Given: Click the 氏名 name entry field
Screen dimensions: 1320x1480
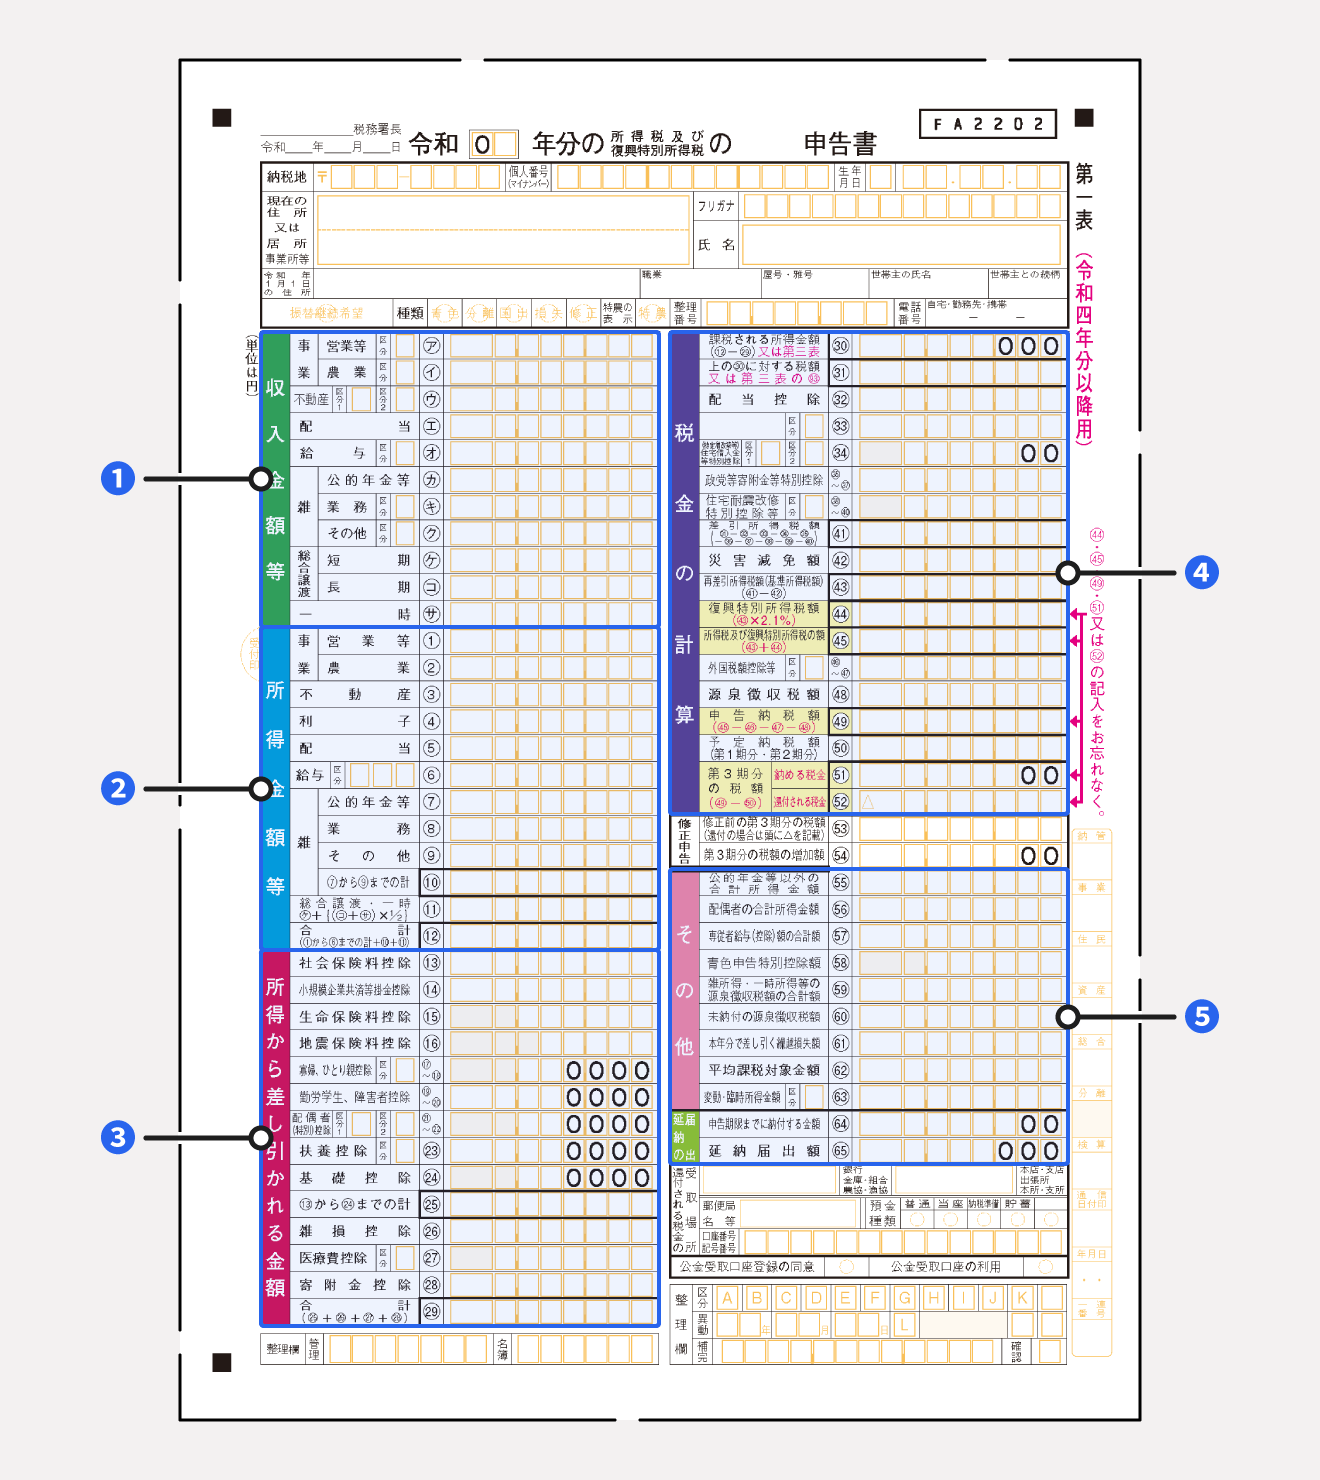Looking at the screenshot, I should coord(901,245).
